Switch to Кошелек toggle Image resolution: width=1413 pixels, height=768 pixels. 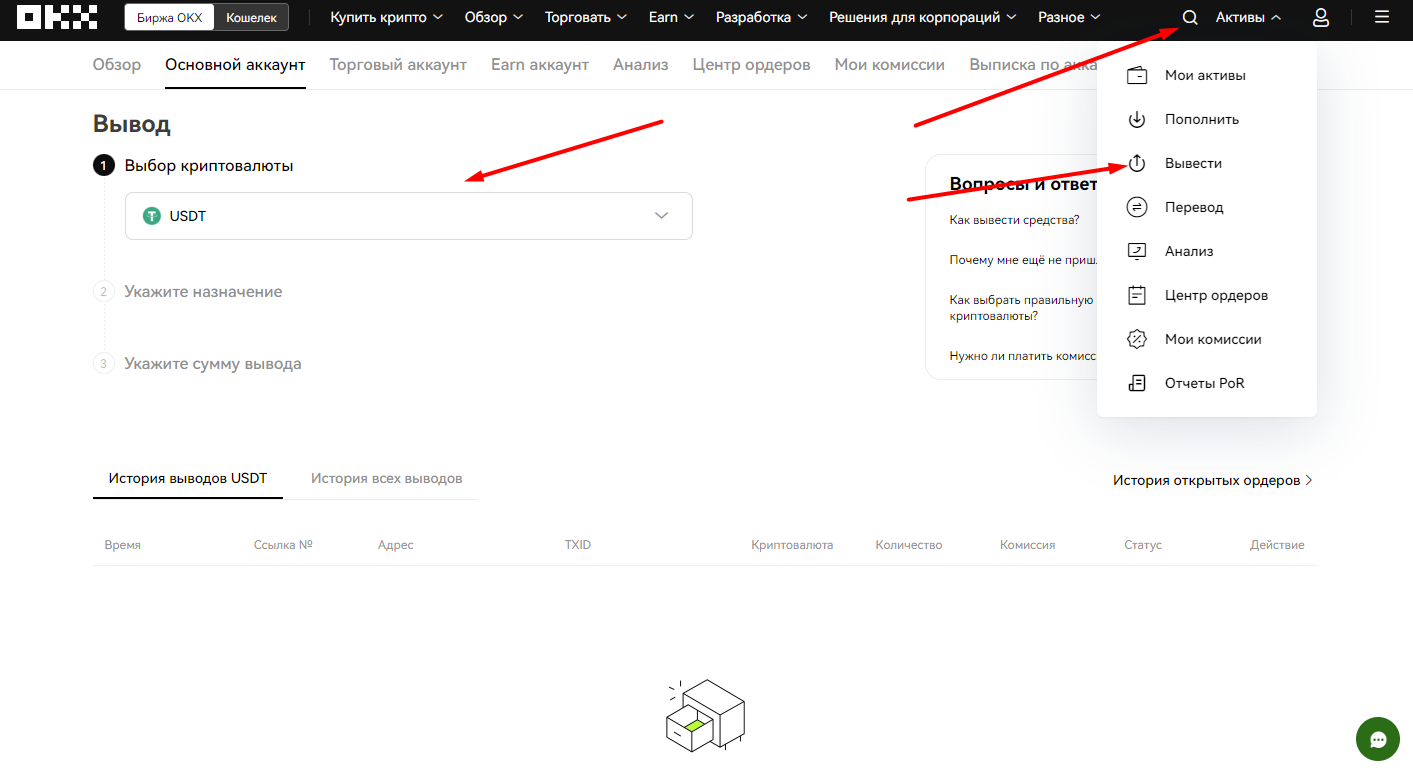251,17
